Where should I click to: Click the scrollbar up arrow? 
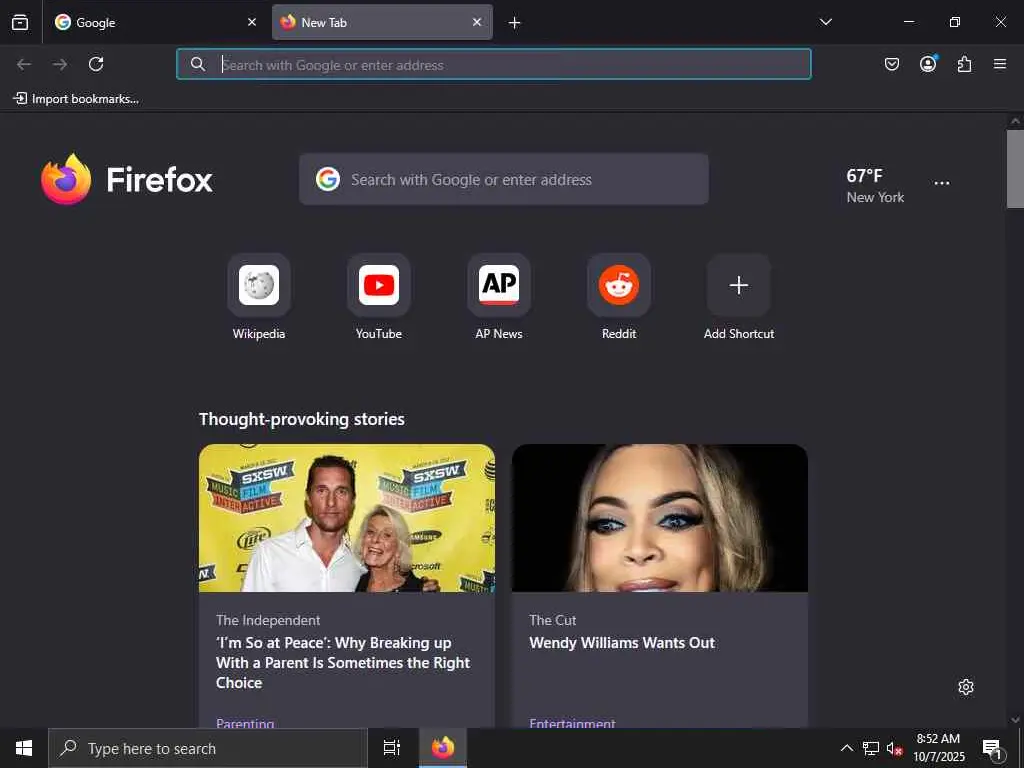point(1015,121)
